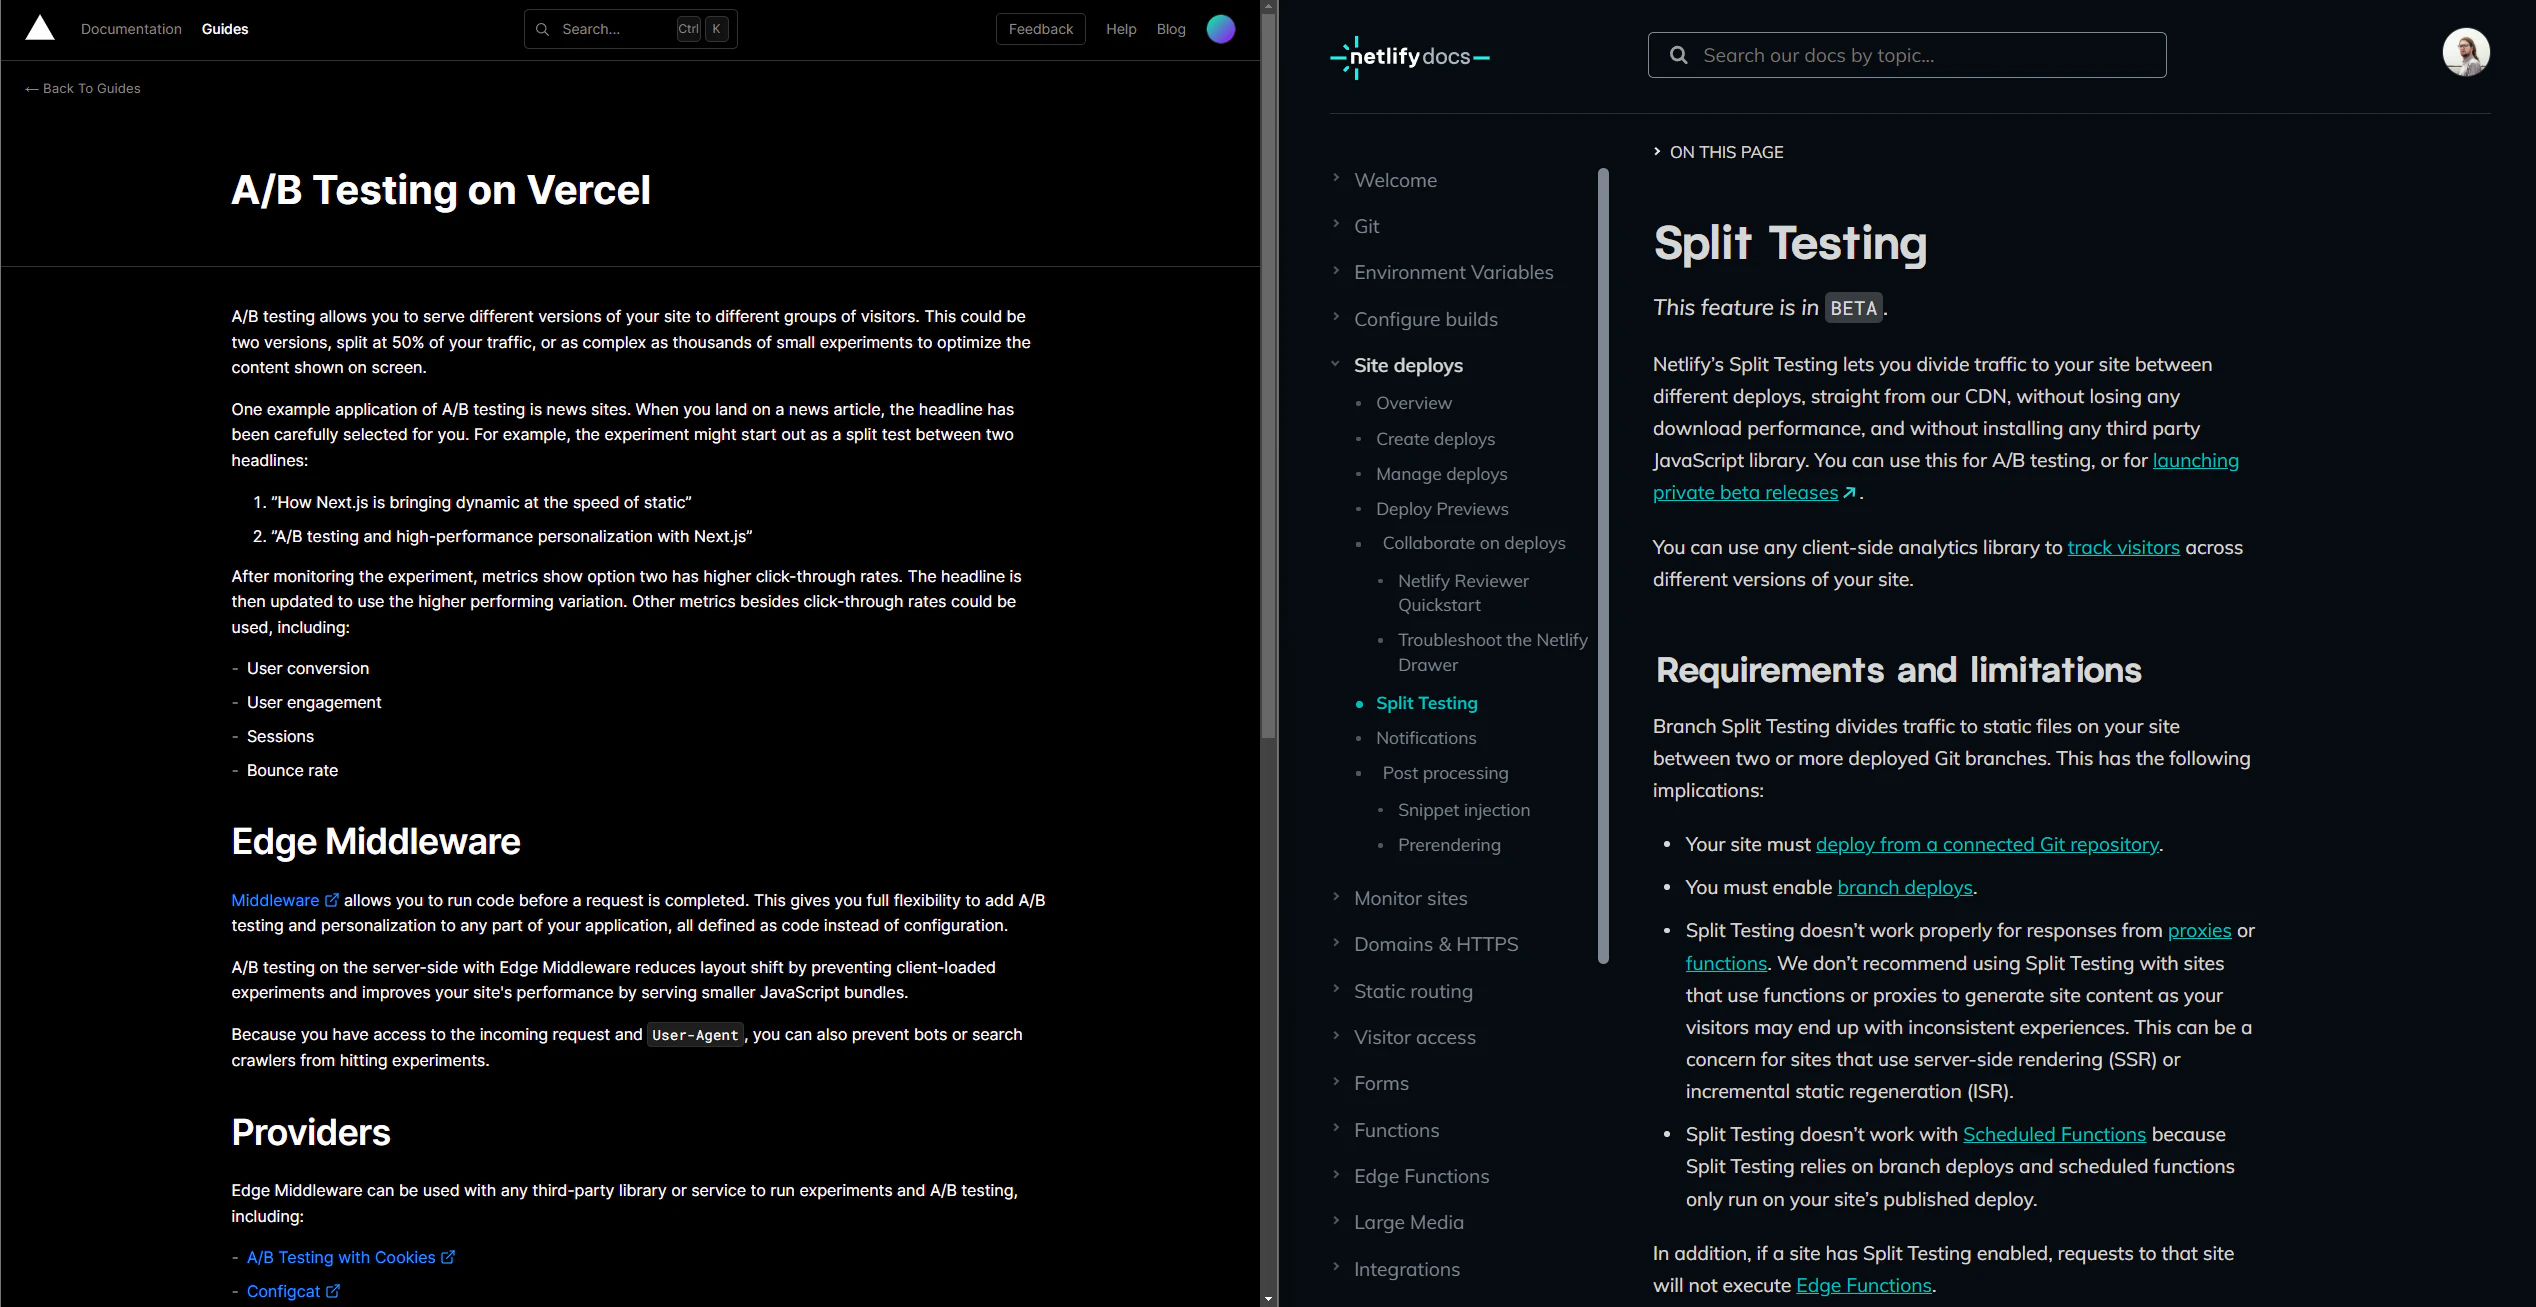This screenshot has height=1307, width=2536.
Task: Focus Netlify 'Search our docs by topic' field
Action: tap(1907, 55)
